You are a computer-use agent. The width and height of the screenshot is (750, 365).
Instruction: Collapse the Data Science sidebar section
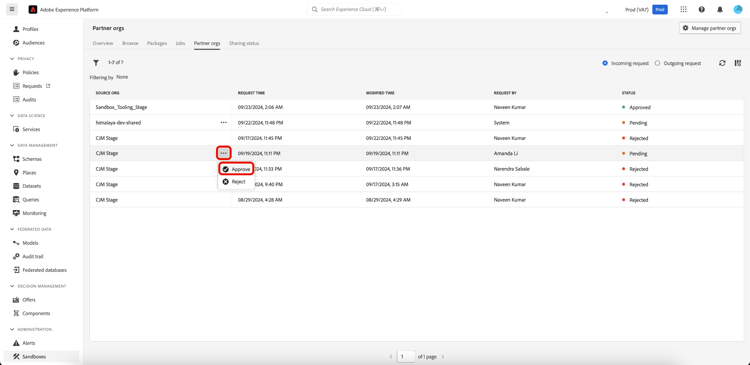pyautogui.click(x=12, y=116)
